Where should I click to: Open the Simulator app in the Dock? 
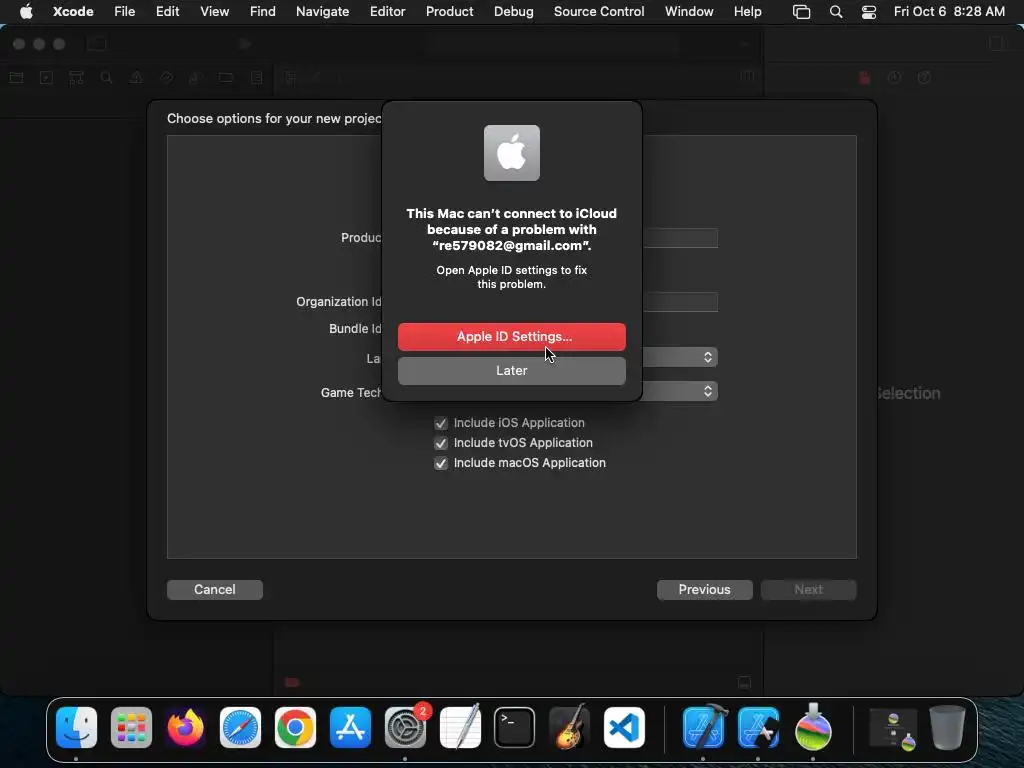pyautogui.click(x=758, y=728)
